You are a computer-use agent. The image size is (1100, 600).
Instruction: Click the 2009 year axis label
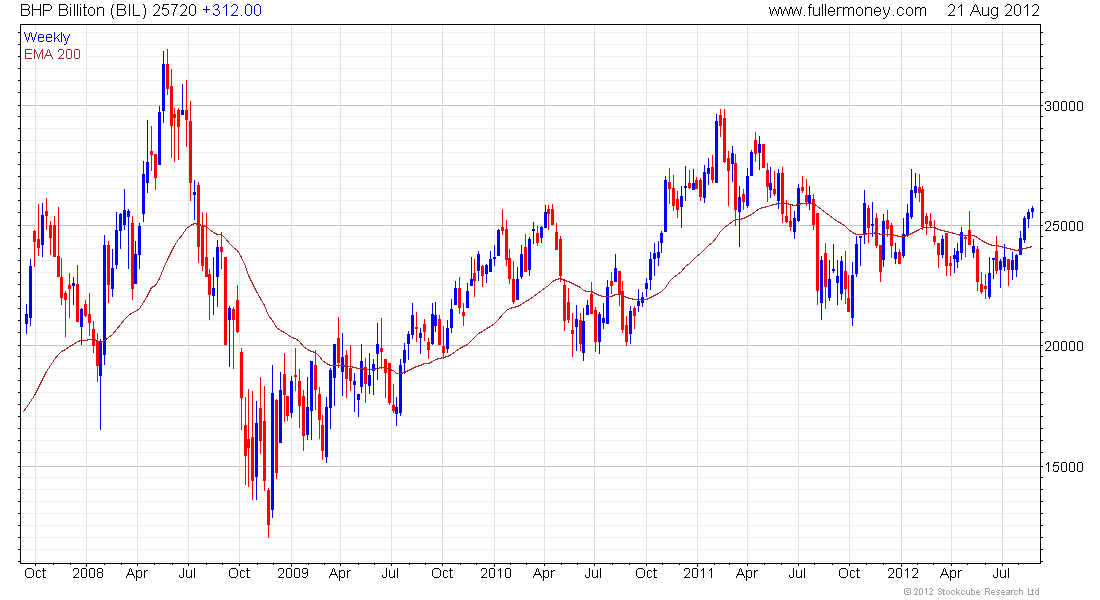[x=293, y=573]
